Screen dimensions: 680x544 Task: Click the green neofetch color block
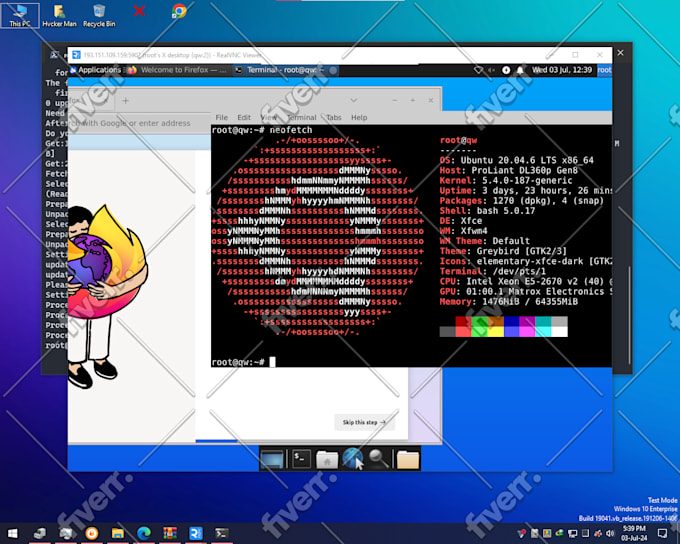[480, 327]
